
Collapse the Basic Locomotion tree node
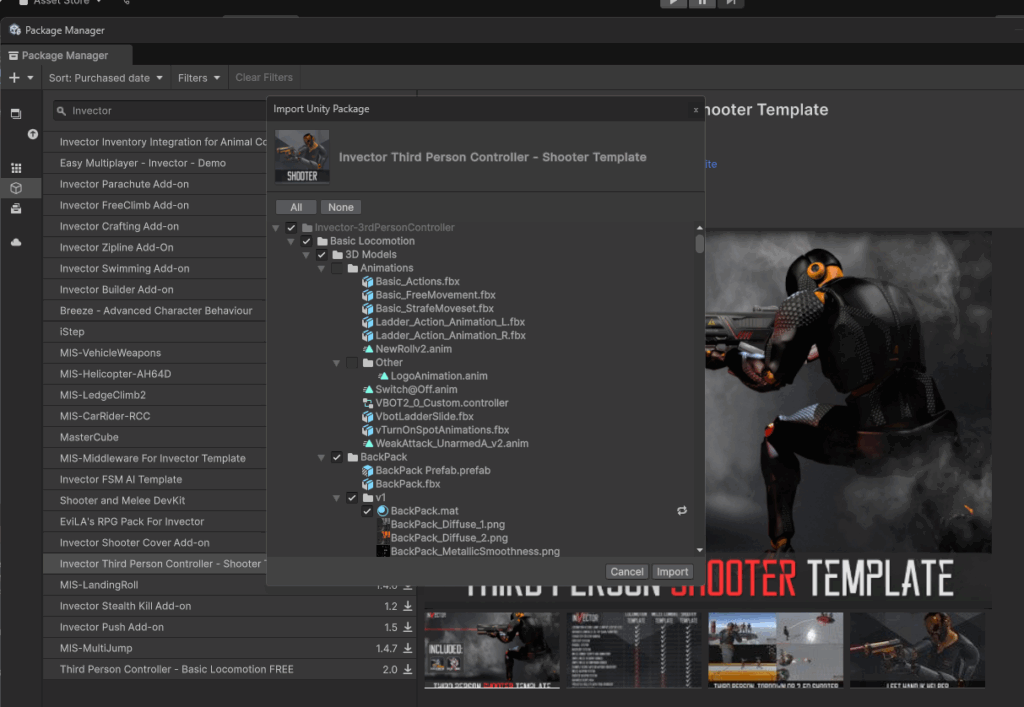click(x=291, y=242)
